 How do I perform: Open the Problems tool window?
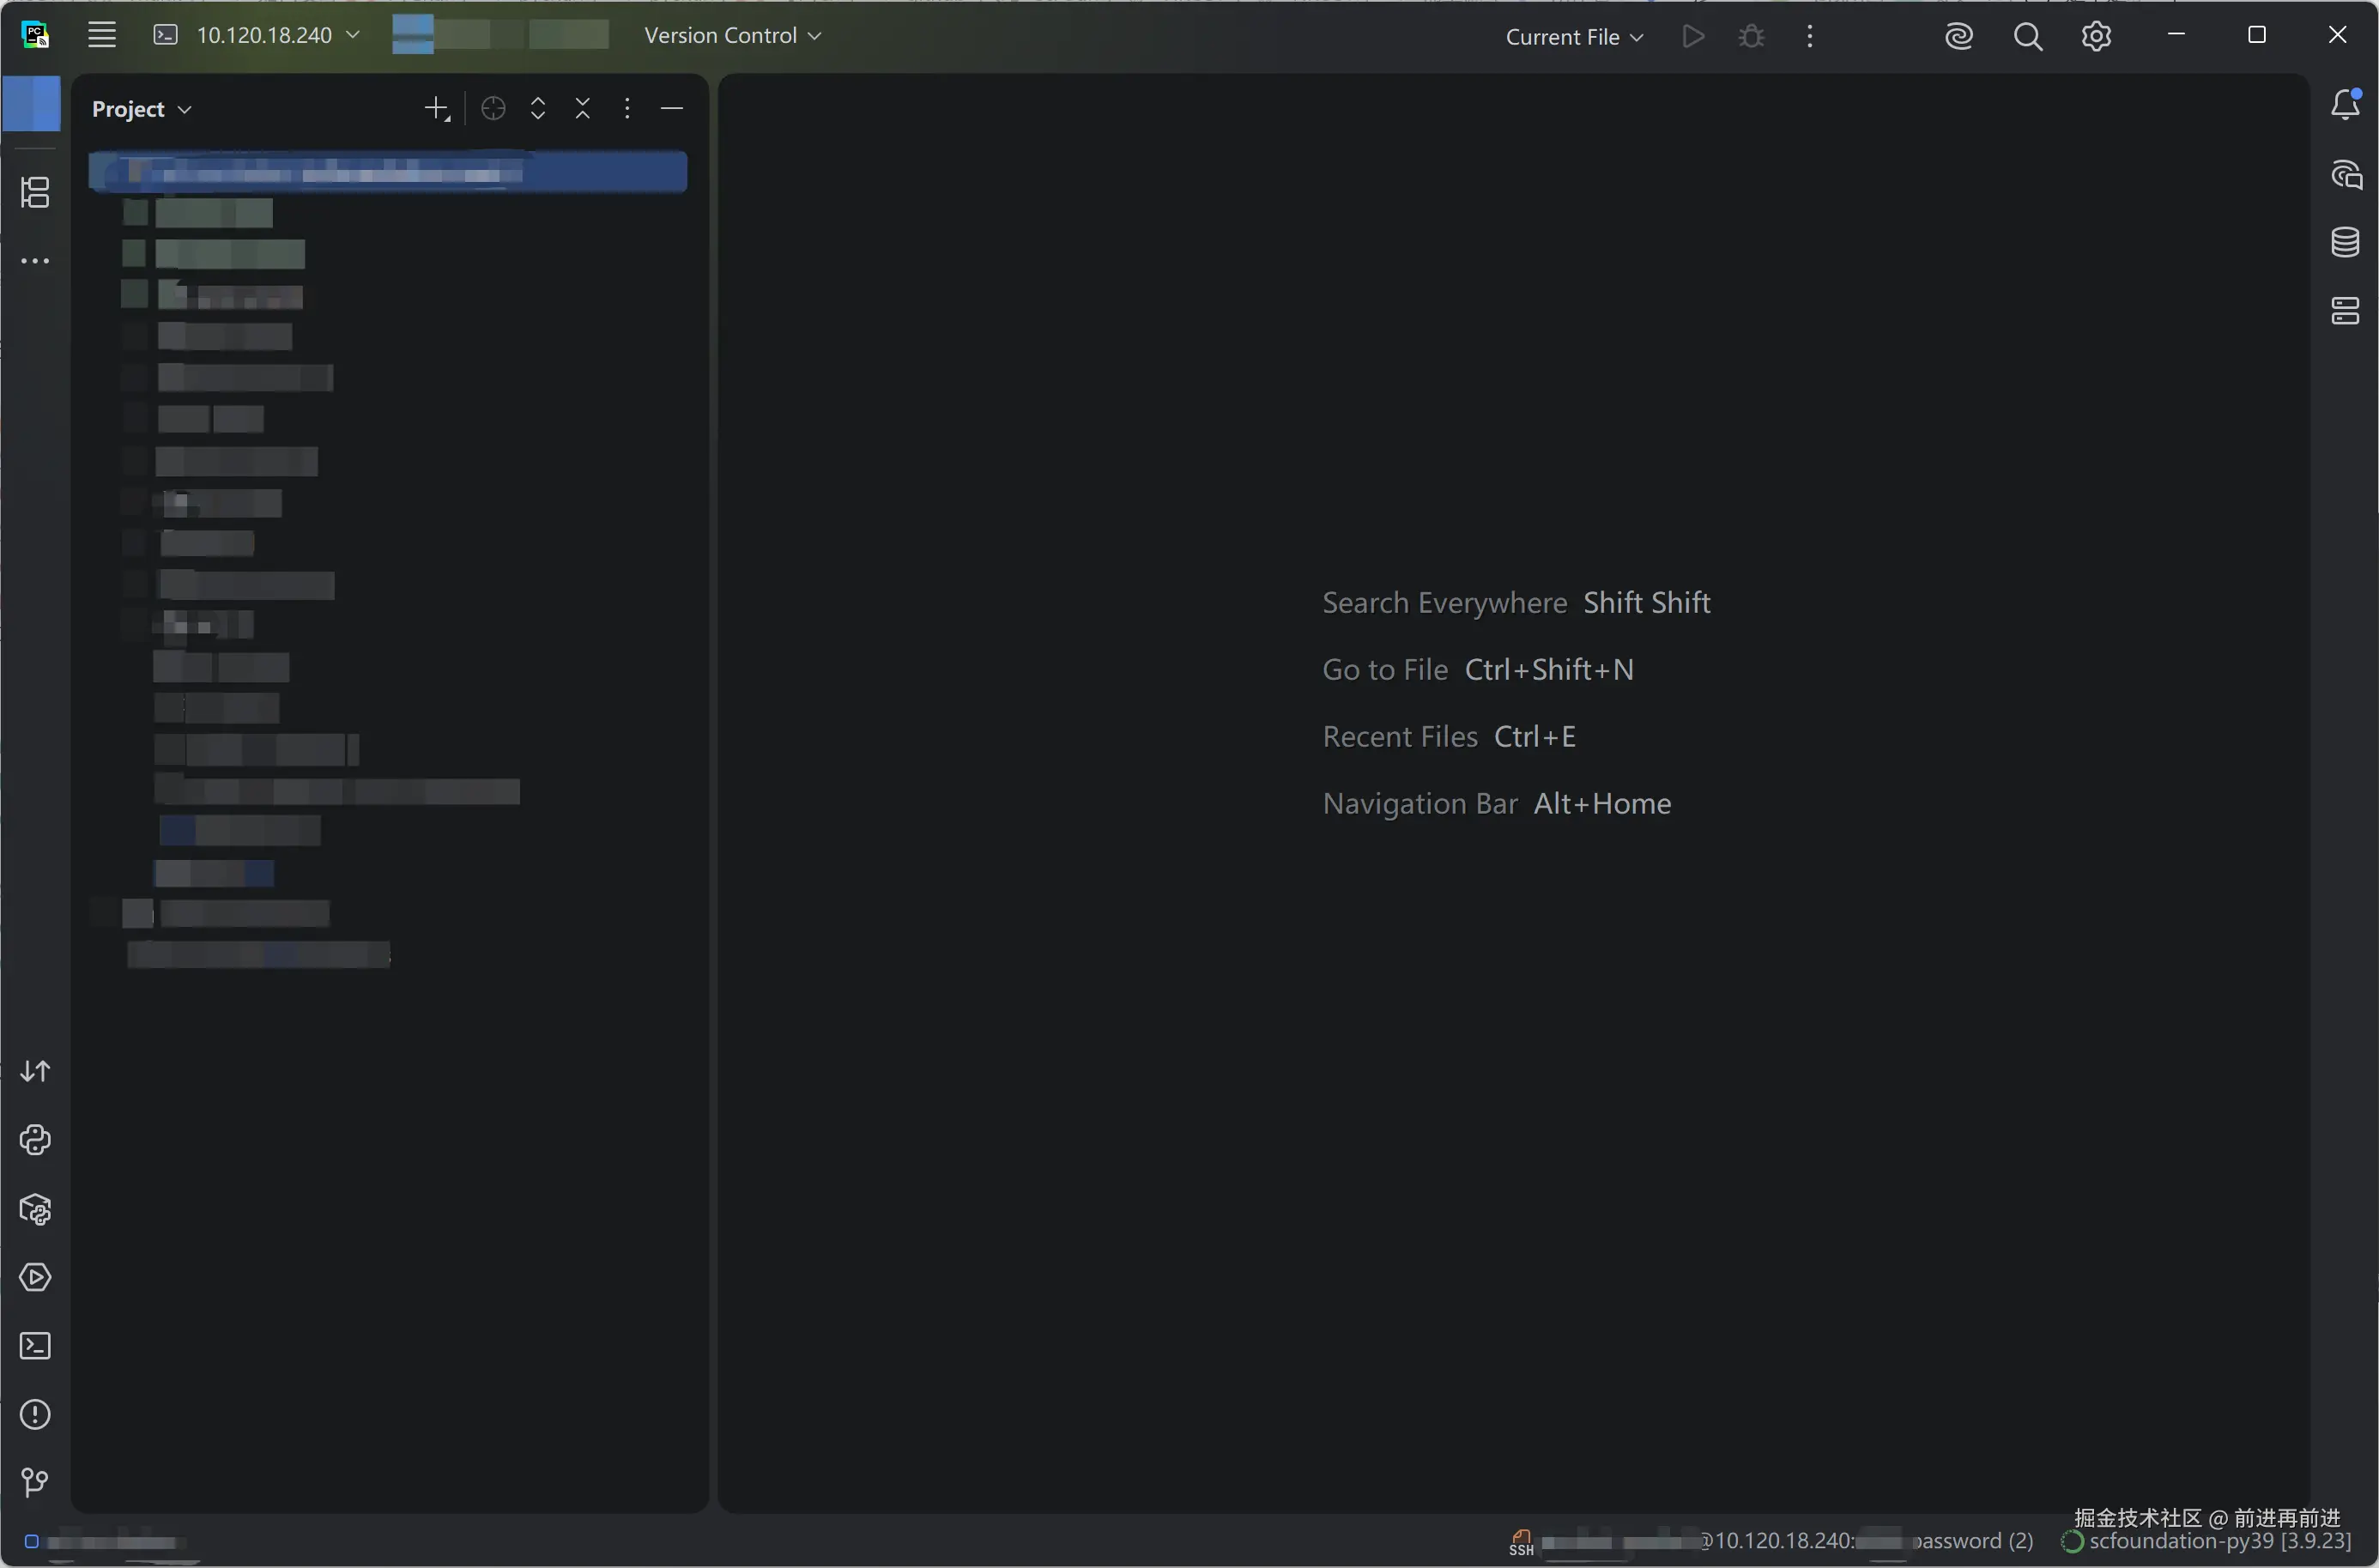35,1414
